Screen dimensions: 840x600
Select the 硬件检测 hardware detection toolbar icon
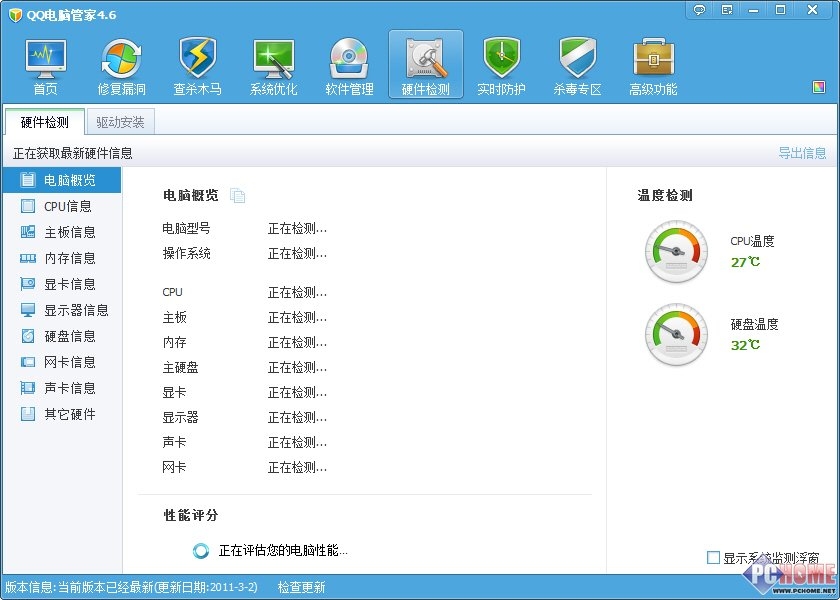424,64
